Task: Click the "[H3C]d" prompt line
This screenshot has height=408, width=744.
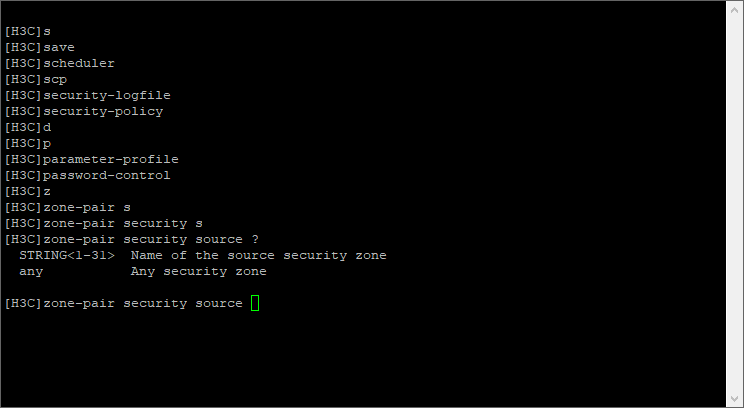Action: [27, 127]
